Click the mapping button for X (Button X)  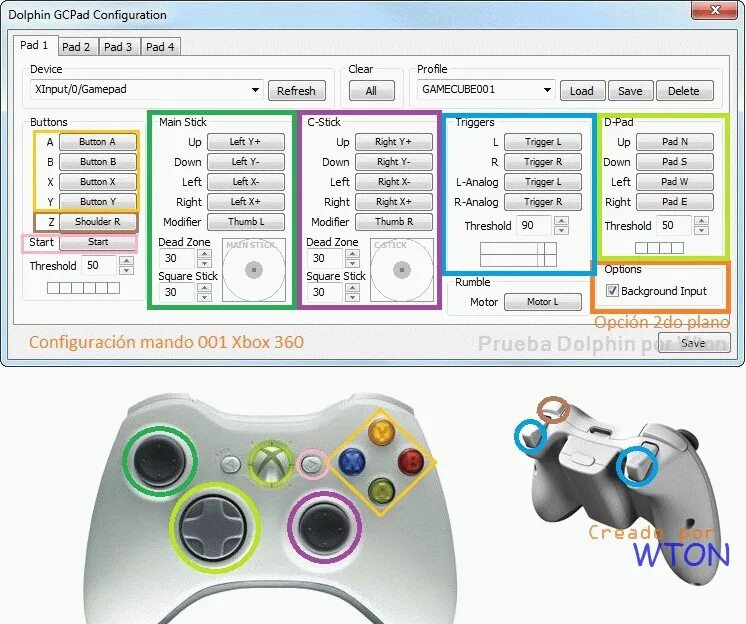(x=98, y=182)
